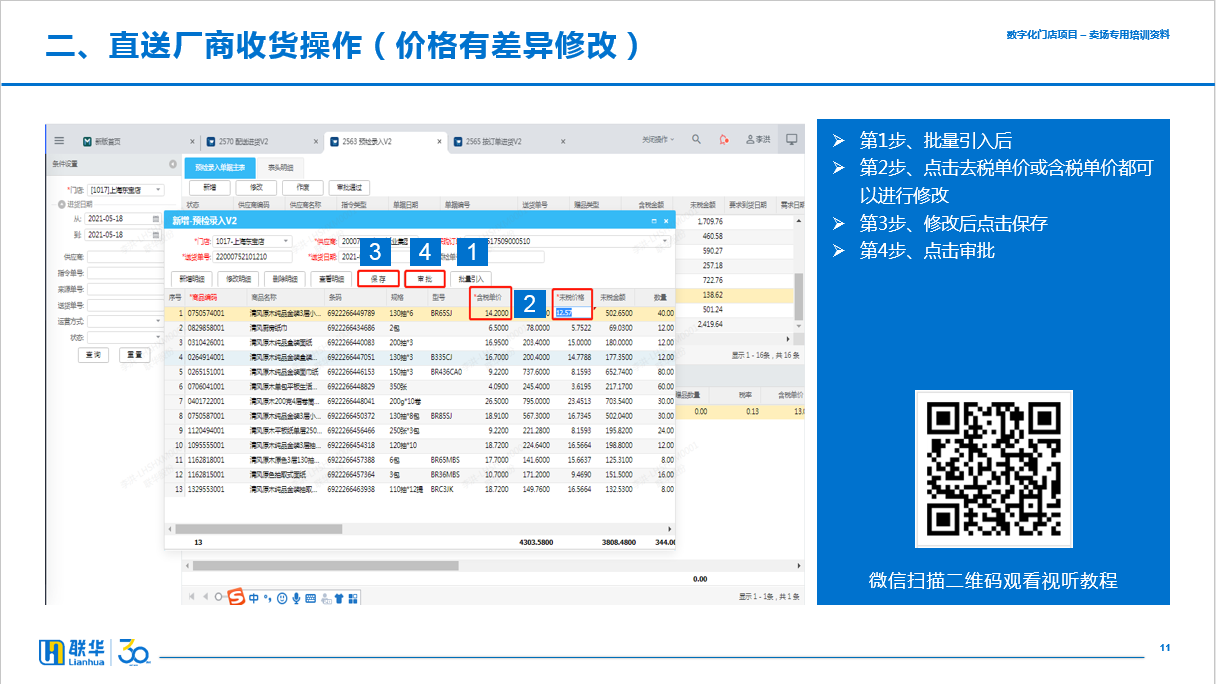Go to previous page pager arrow

click(204, 597)
